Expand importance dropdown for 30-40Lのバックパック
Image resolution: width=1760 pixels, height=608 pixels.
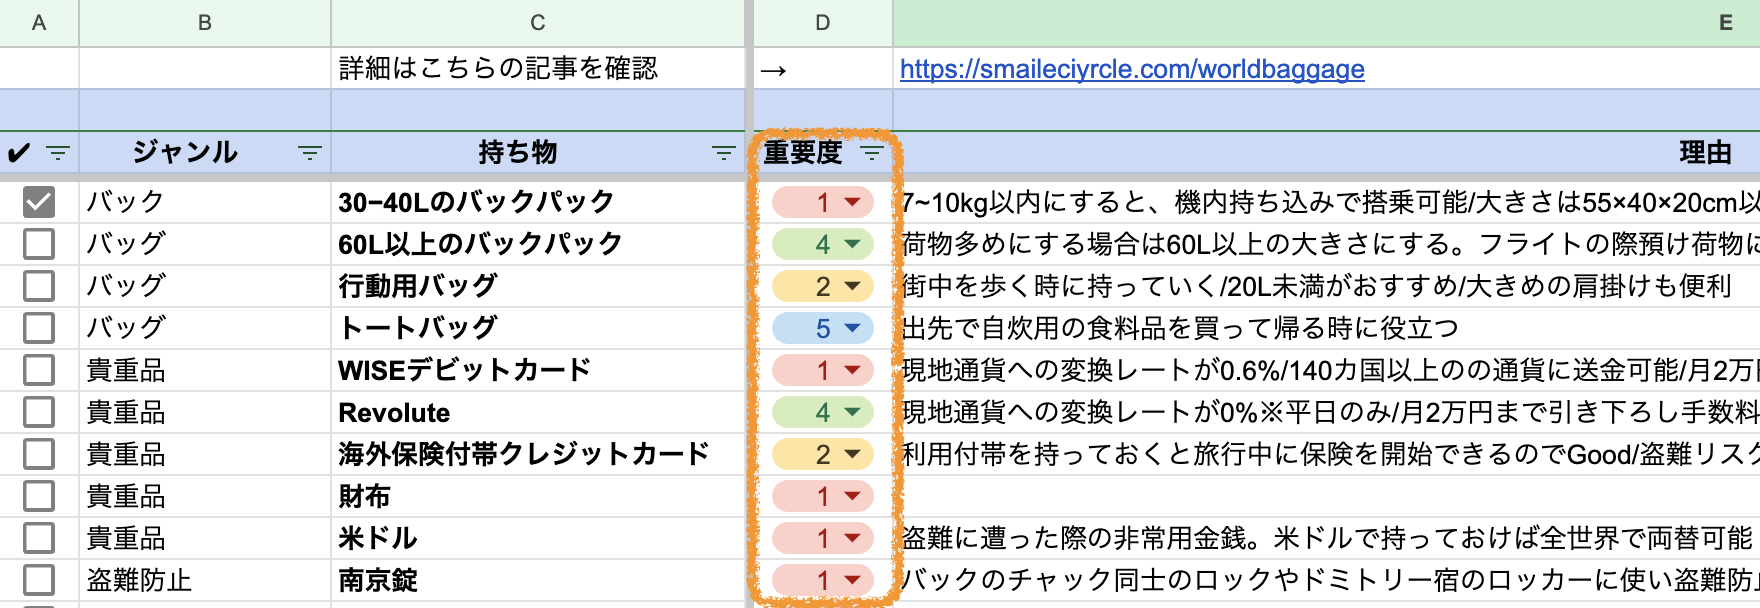(x=851, y=202)
